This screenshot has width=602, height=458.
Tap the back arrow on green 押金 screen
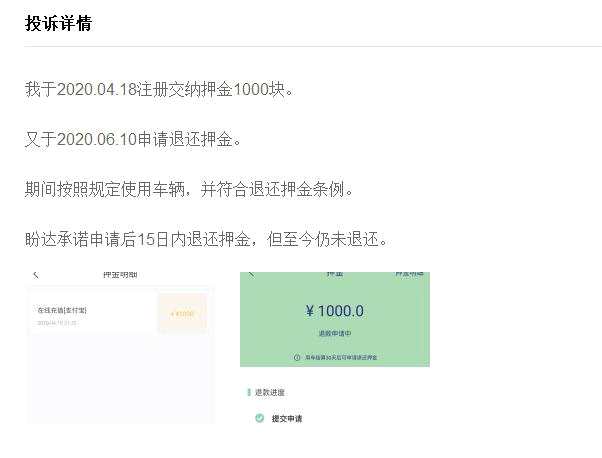[251, 274]
